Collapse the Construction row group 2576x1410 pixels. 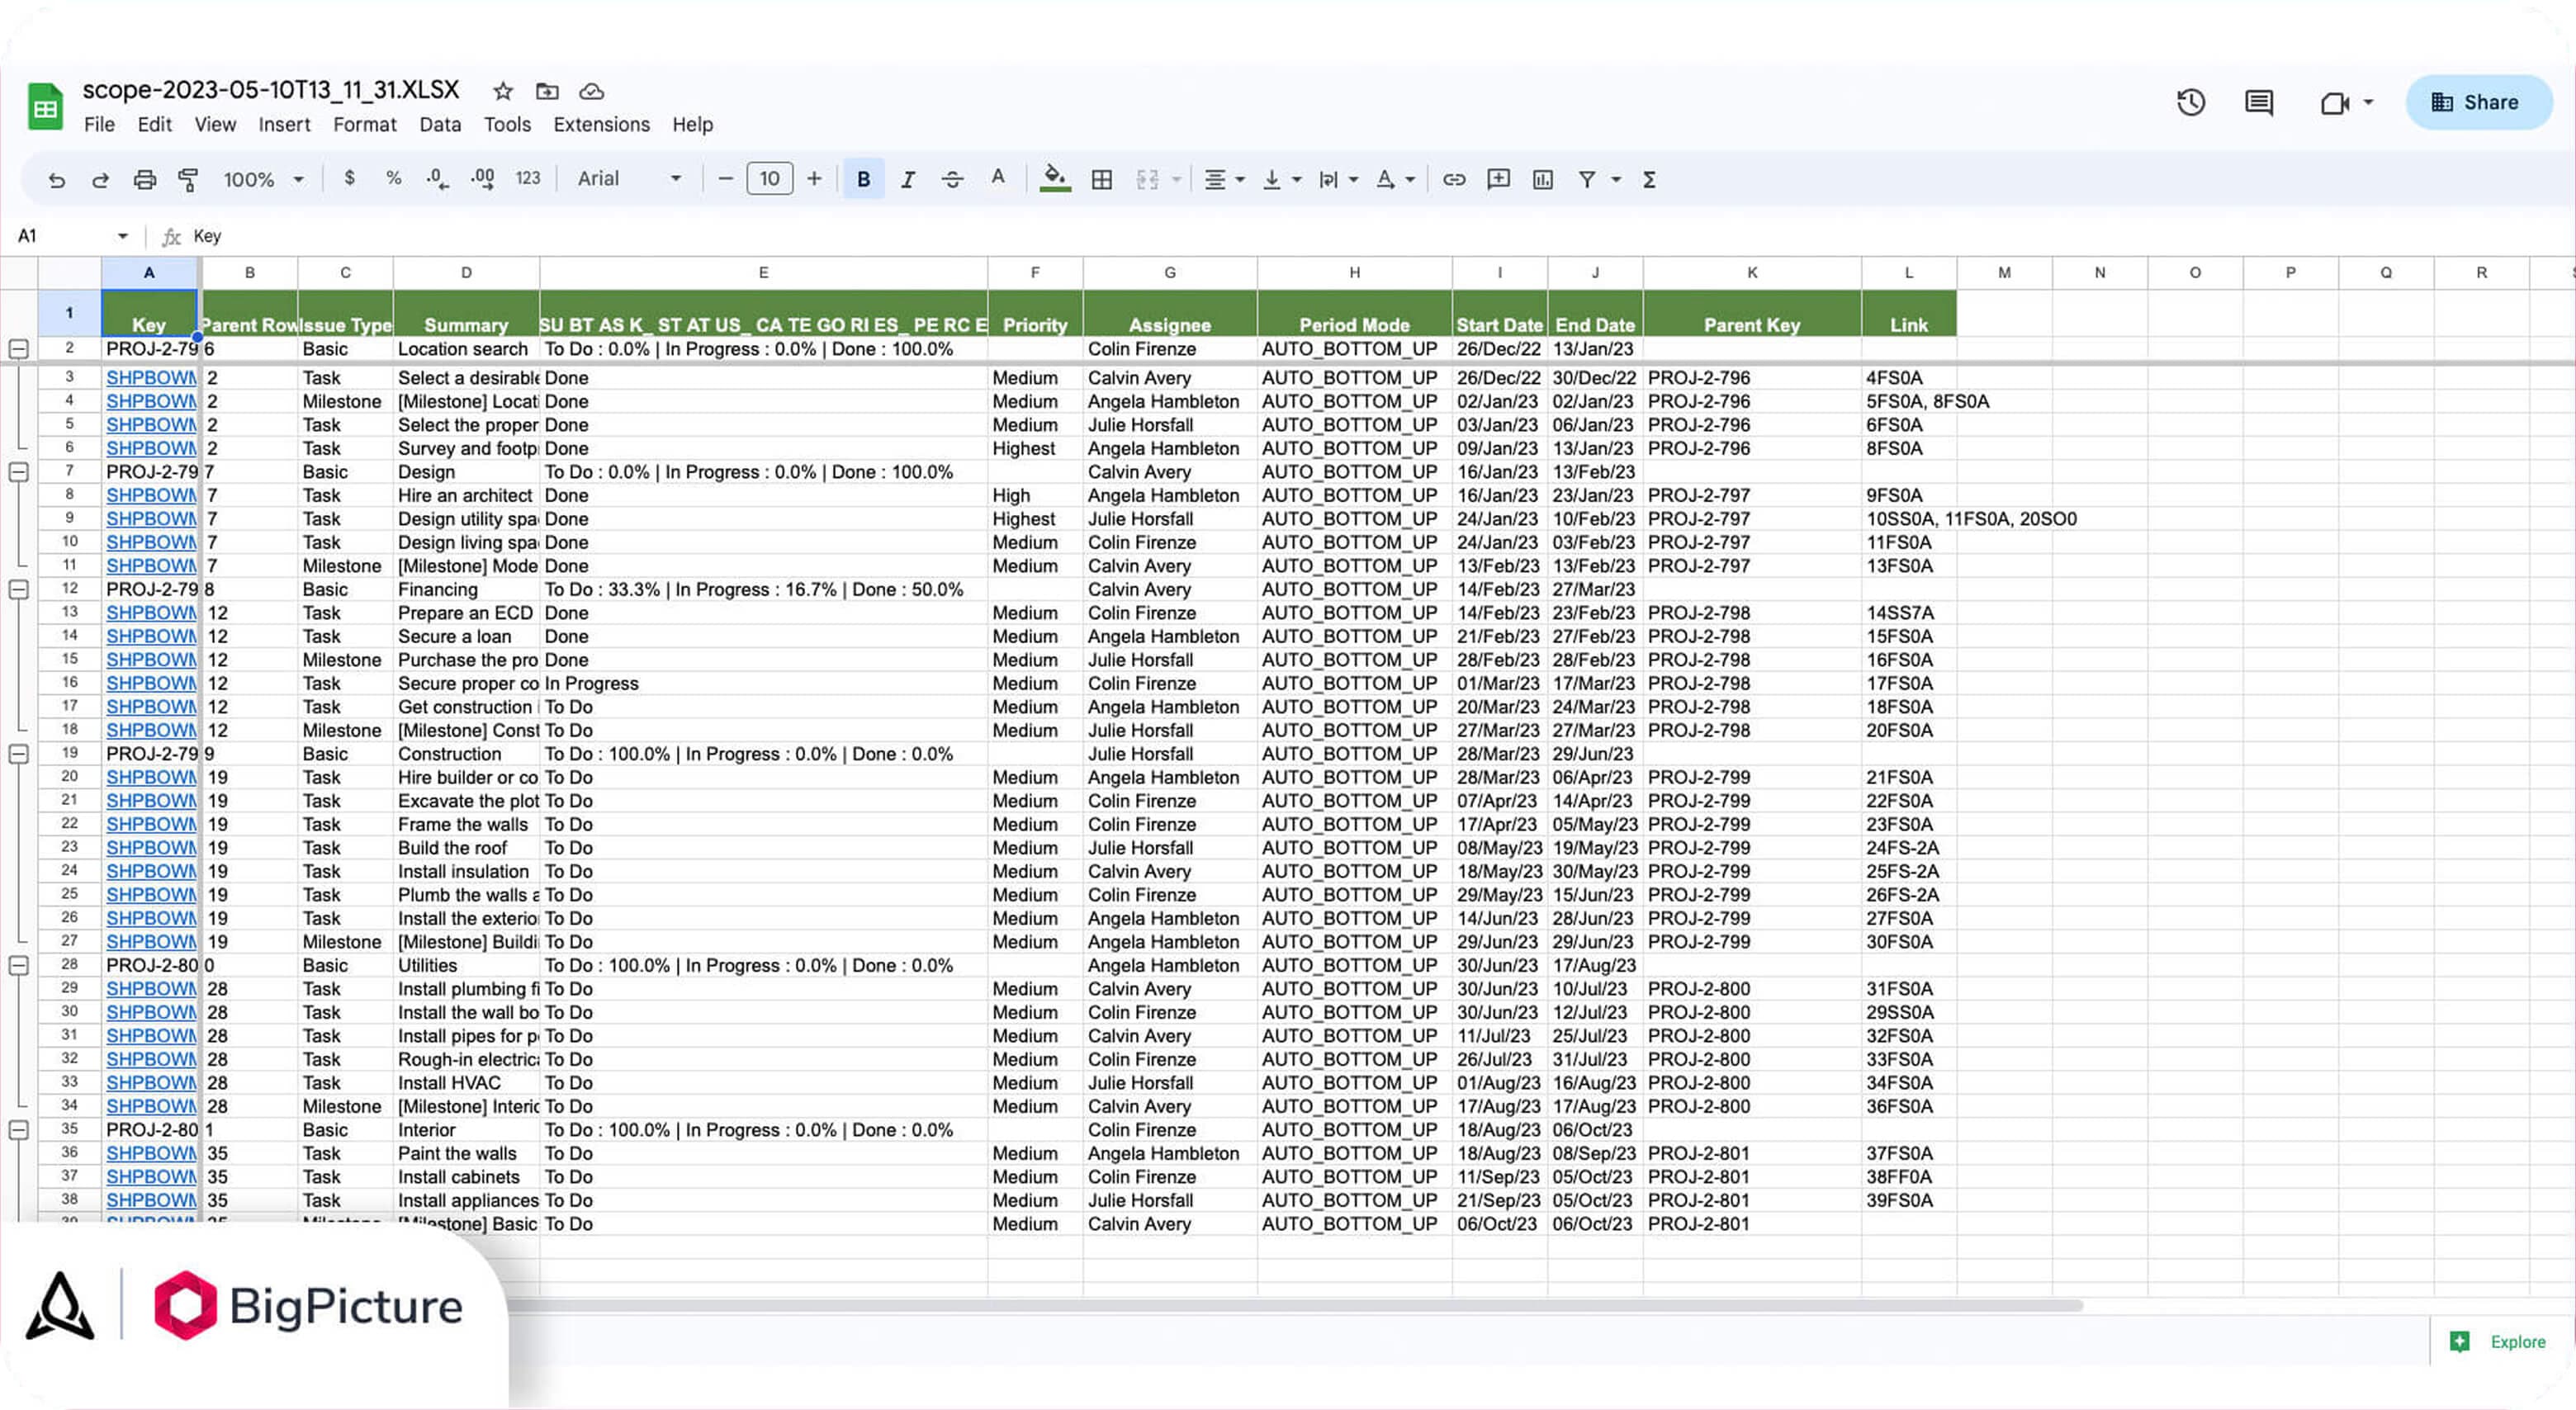tap(18, 755)
